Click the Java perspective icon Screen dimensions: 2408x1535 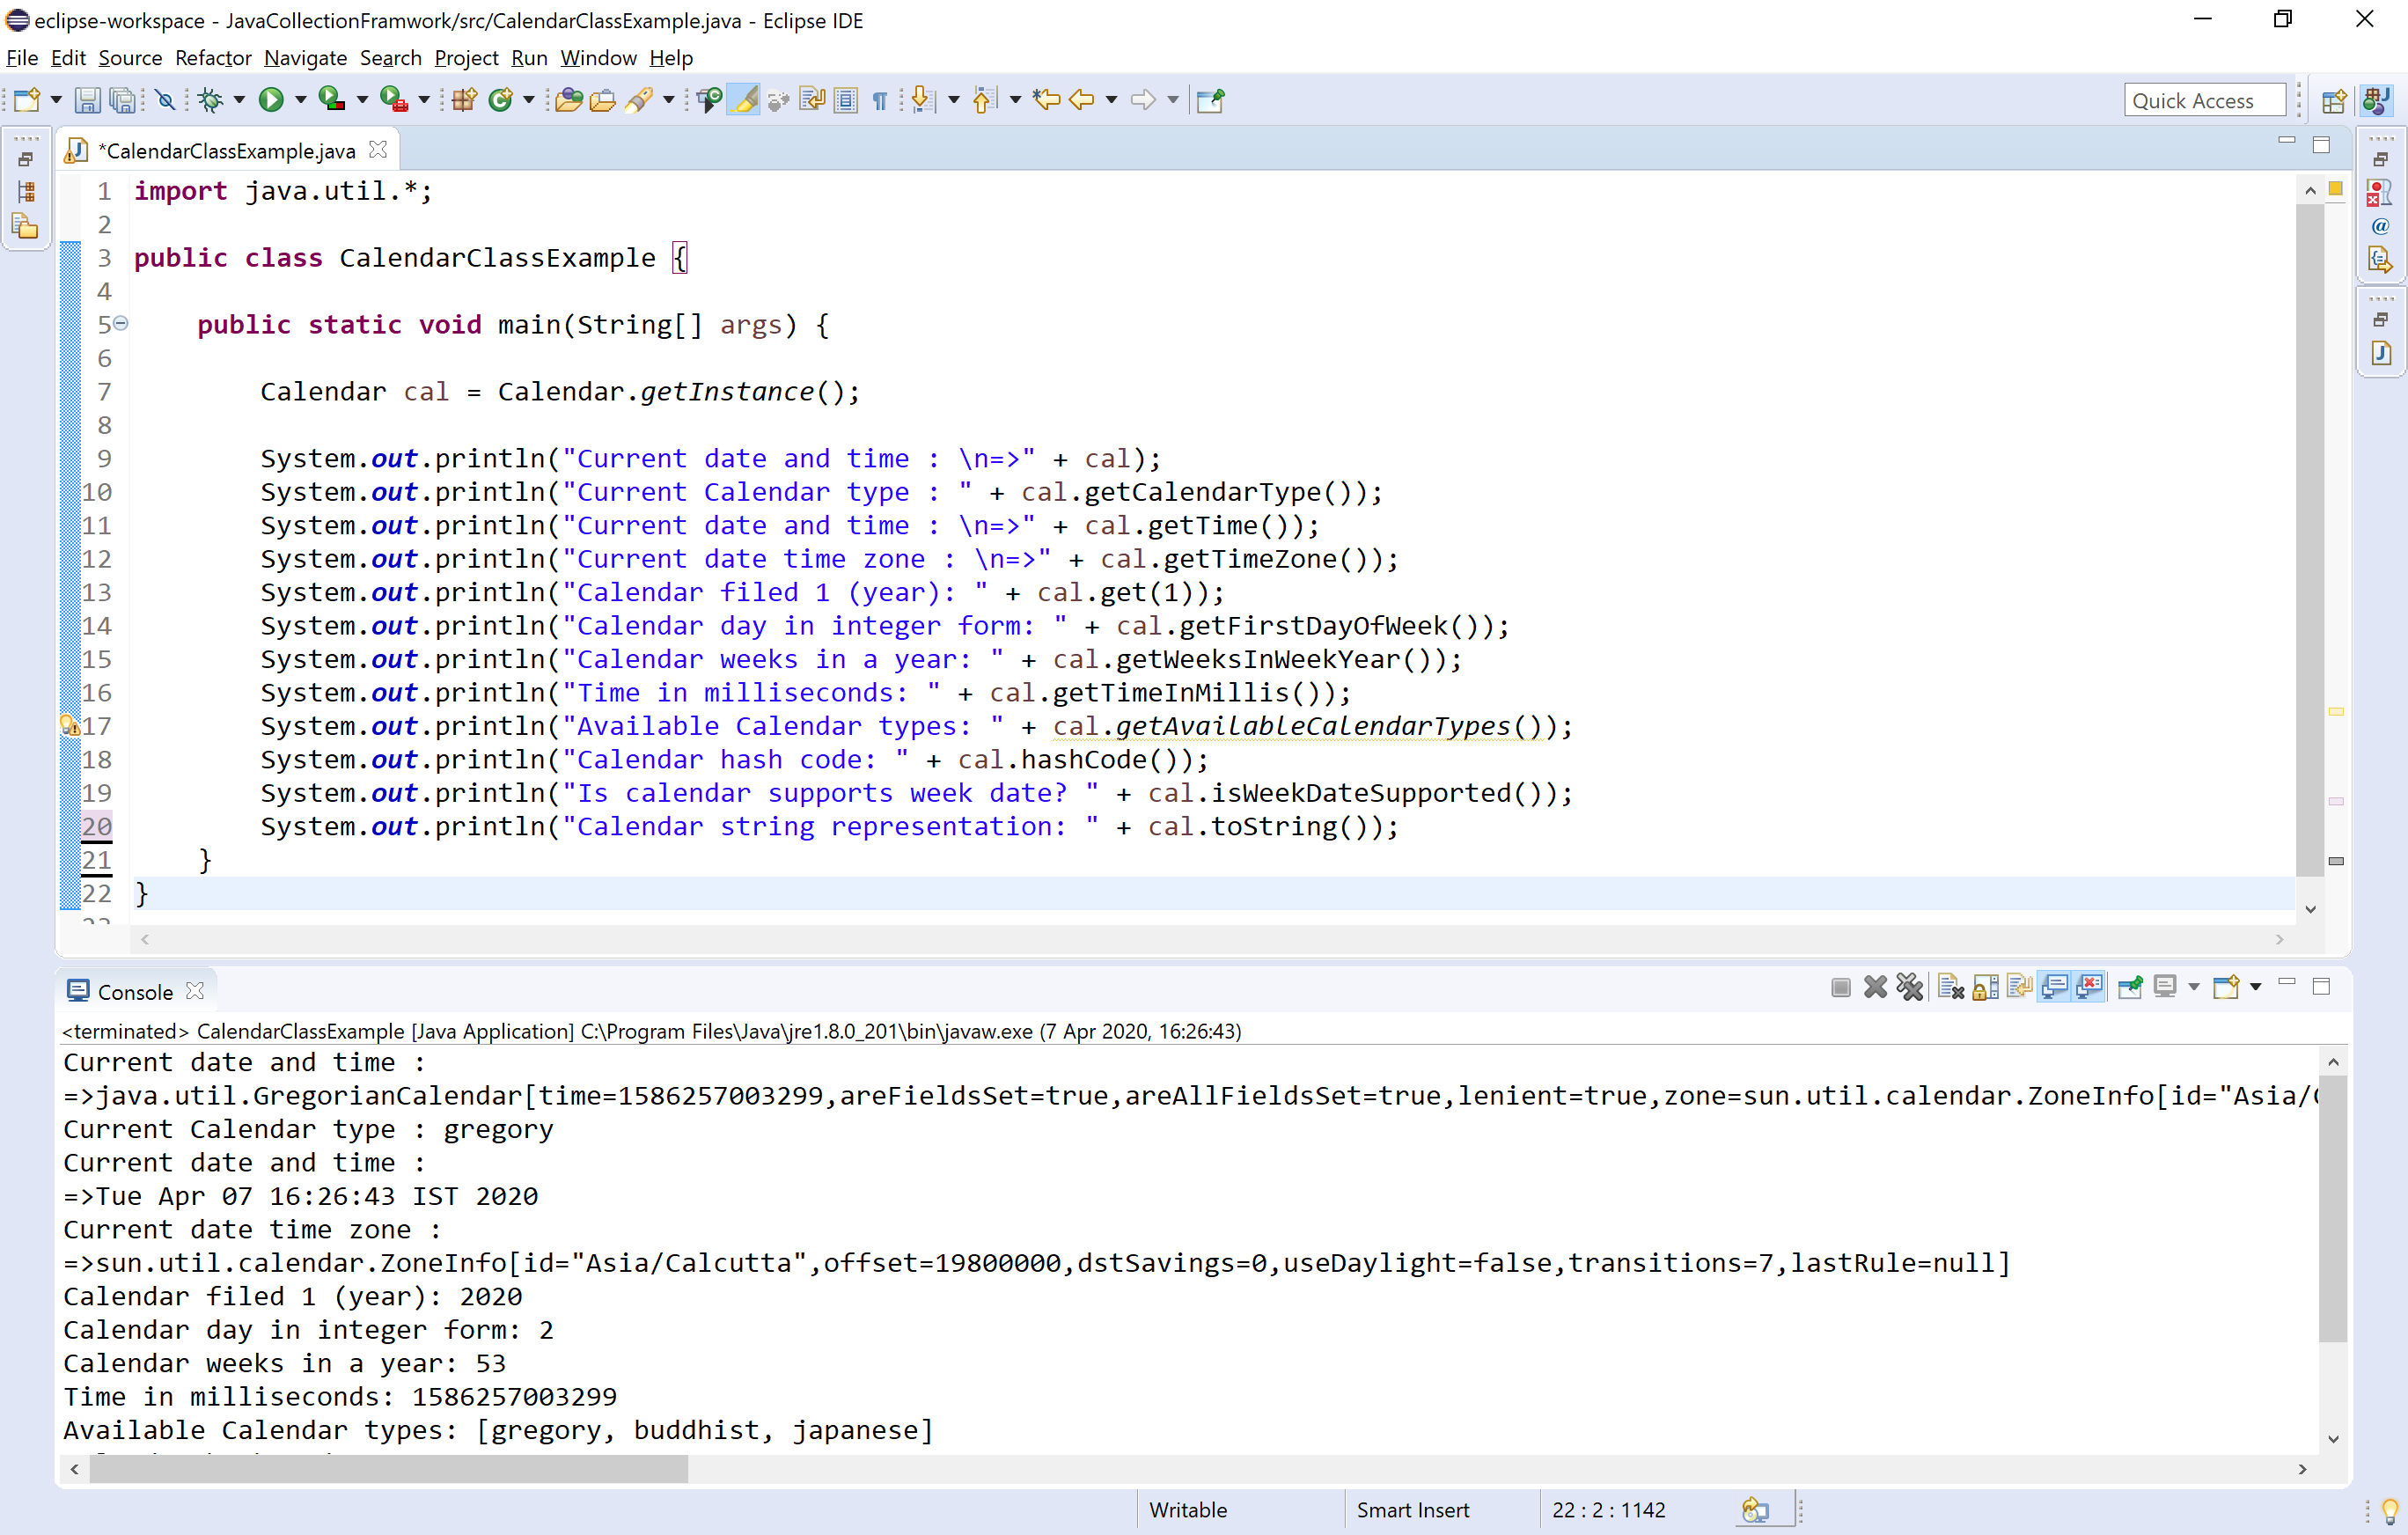pyautogui.click(x=2378, y=100)
